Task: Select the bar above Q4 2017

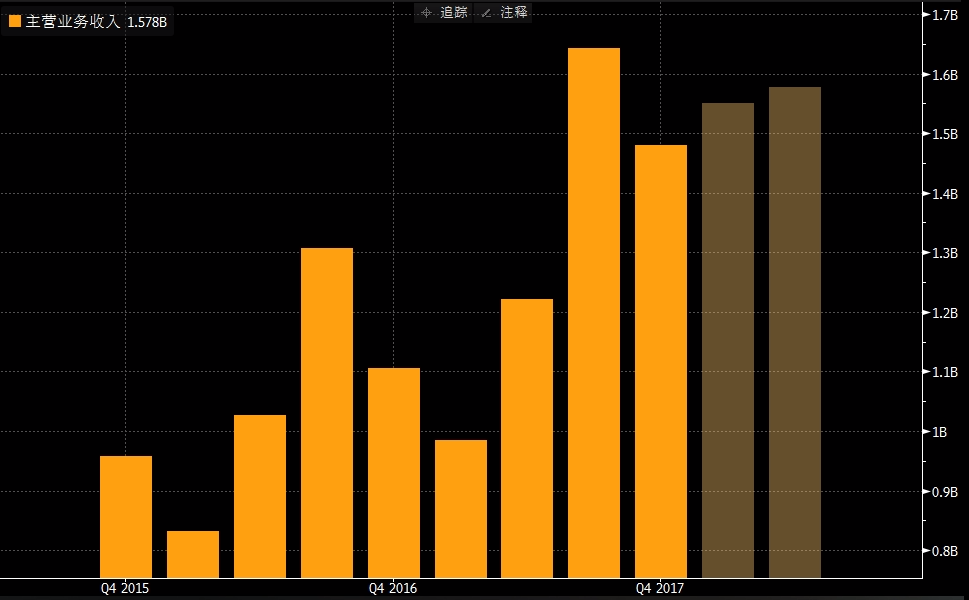Action: 661,361
